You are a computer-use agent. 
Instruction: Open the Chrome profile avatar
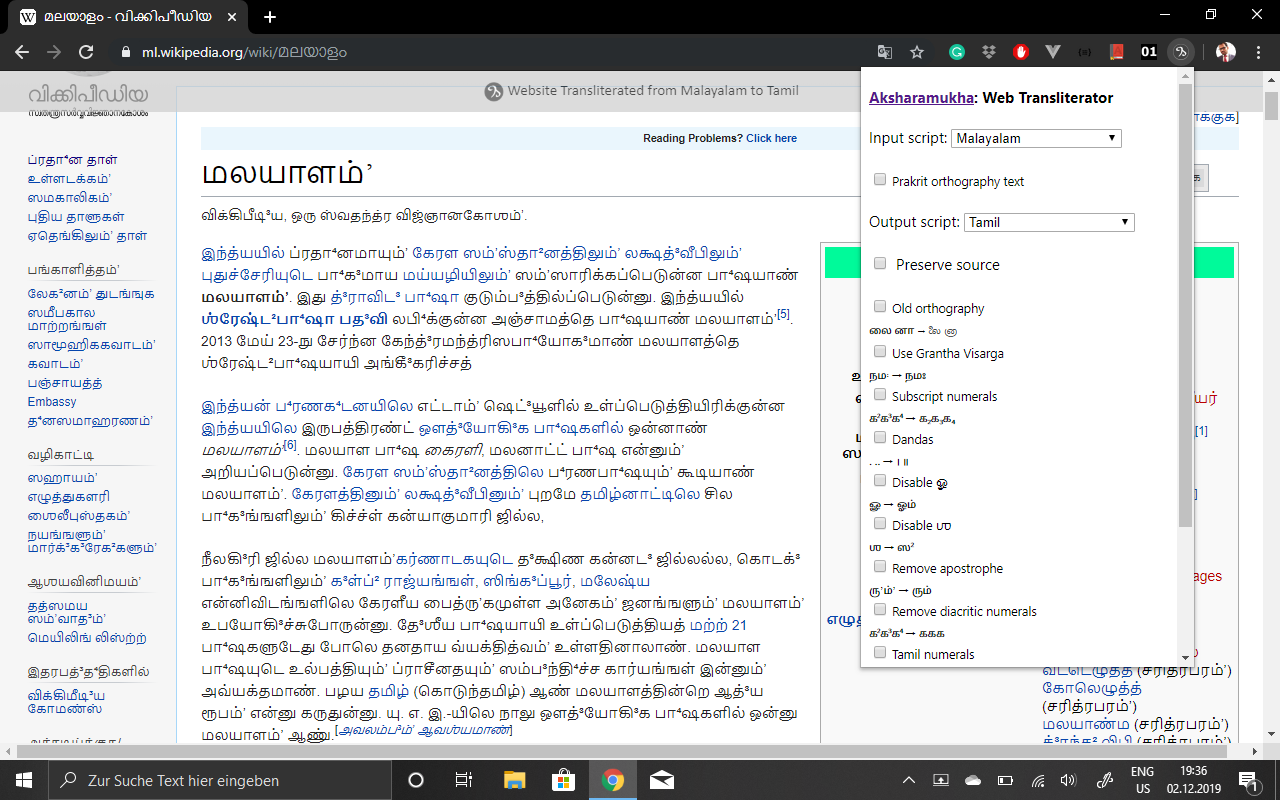[1225, 52]
